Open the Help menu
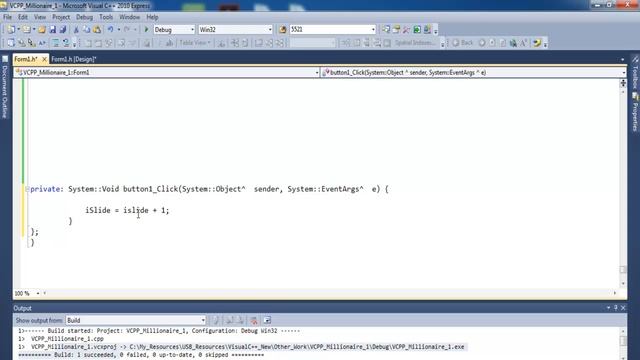640x360 pixels. pyautogui.click(x=152, y=17)
